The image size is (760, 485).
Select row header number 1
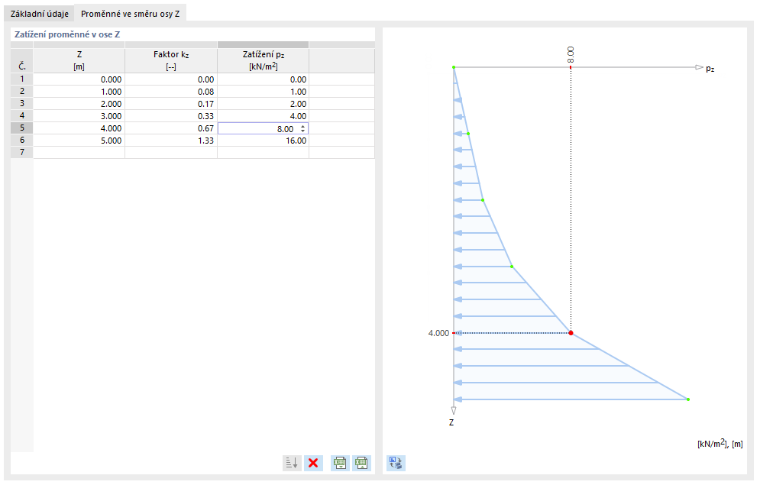pos(22,79)
